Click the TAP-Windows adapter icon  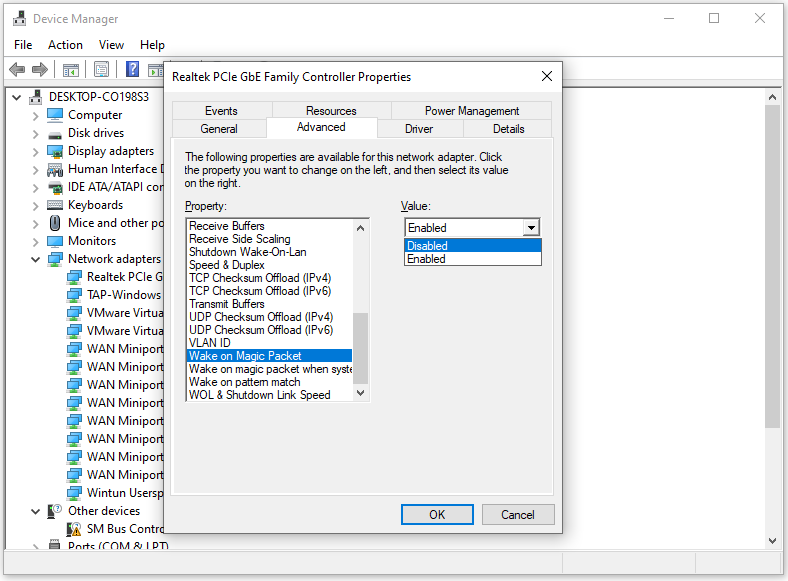pyautogui.click(x=74, y=295)
